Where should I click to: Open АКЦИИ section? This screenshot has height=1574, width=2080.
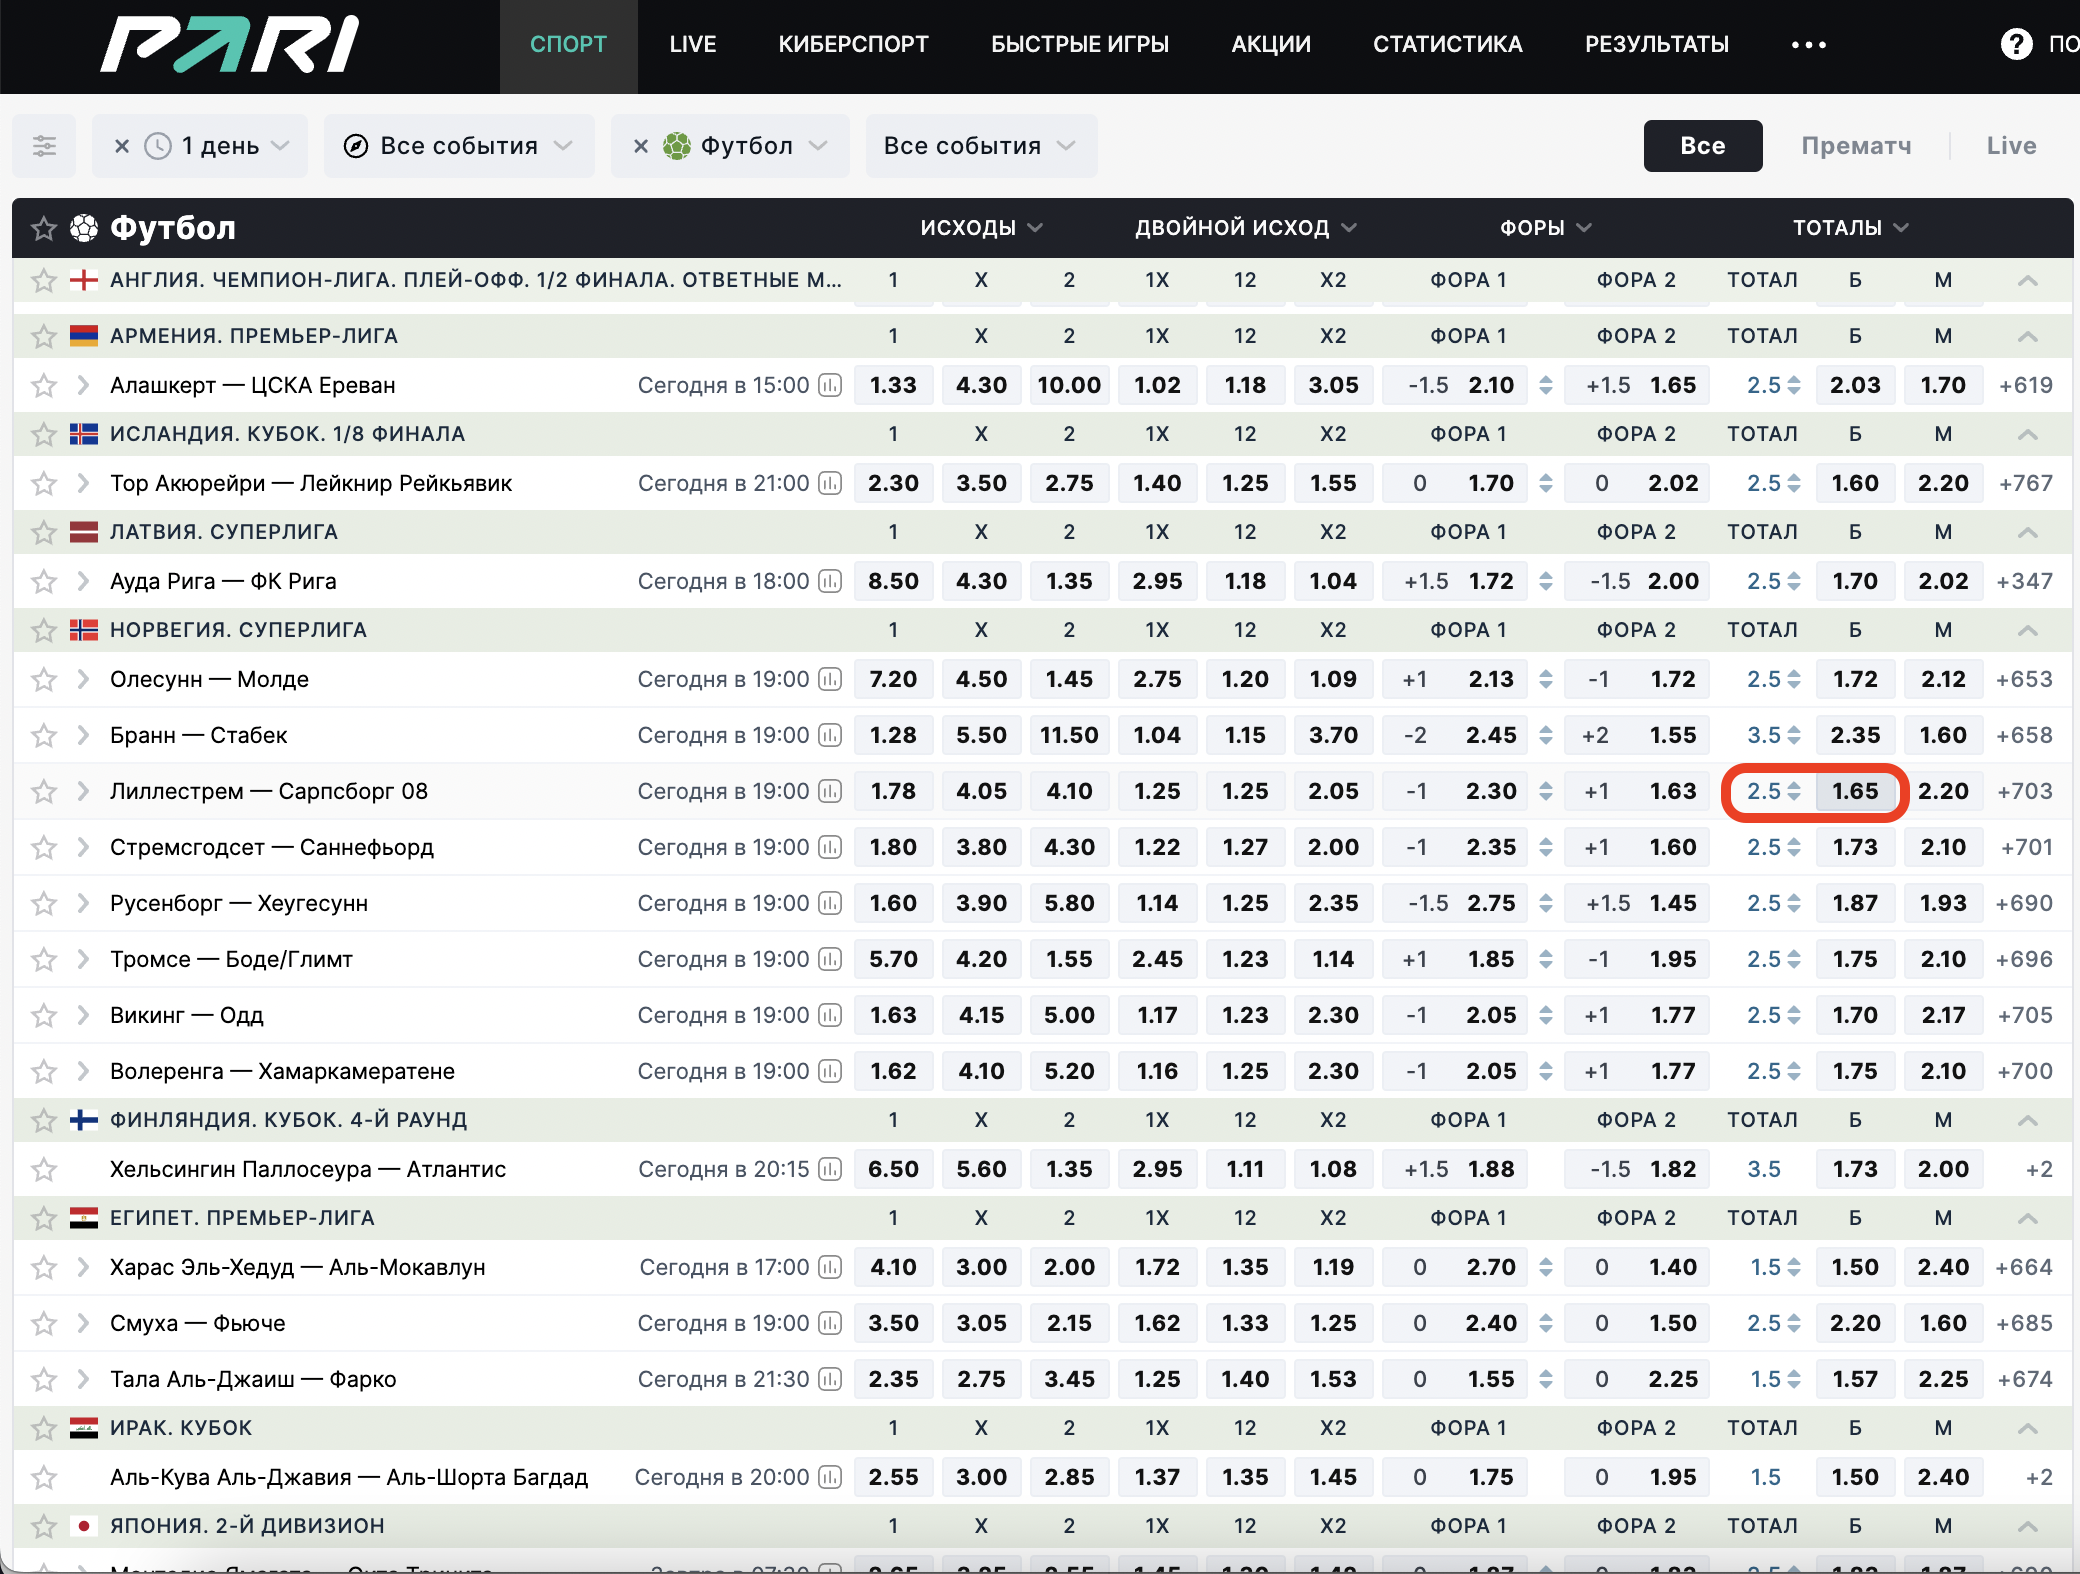pyautogui.click(x=1271, y=45)
